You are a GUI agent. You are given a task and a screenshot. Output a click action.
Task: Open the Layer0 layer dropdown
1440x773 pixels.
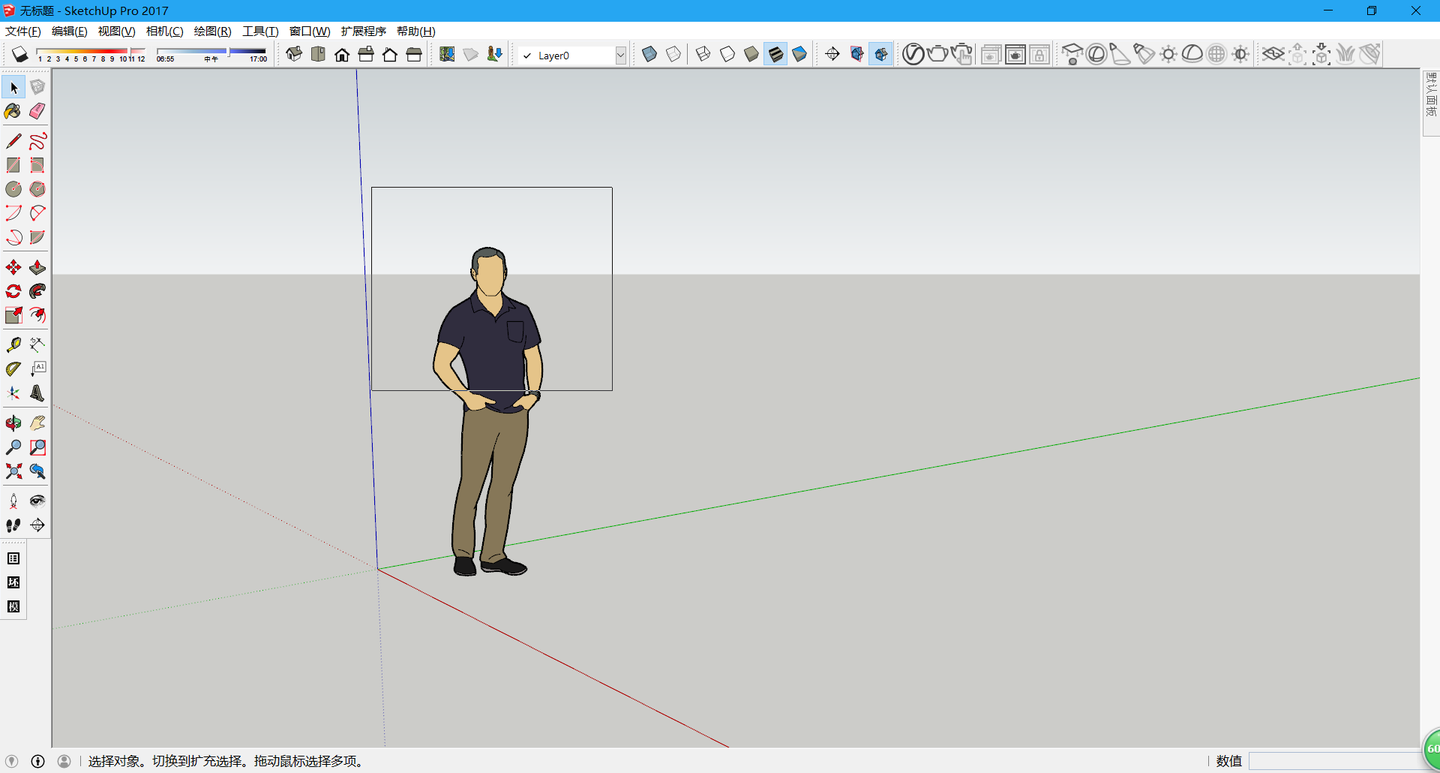[x=620, y=56]
